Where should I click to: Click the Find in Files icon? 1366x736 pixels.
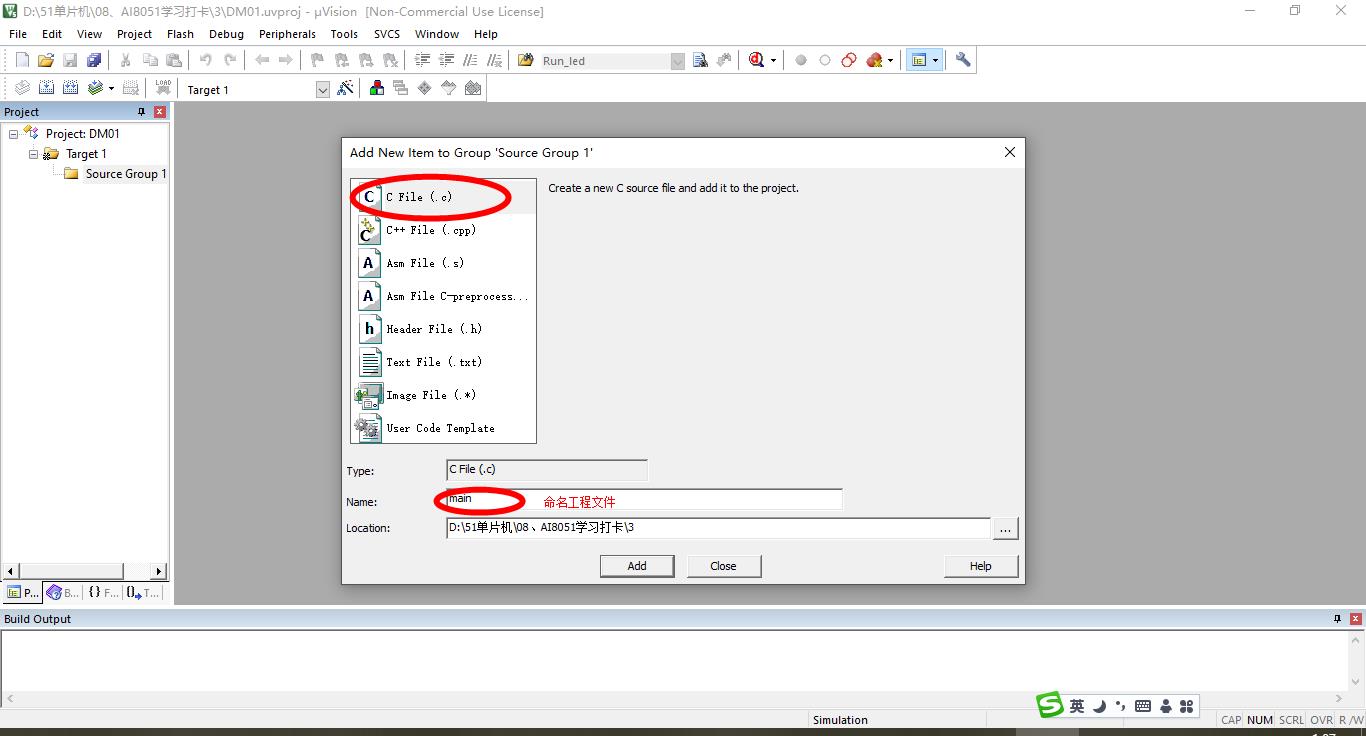click(x=526, y=60)
